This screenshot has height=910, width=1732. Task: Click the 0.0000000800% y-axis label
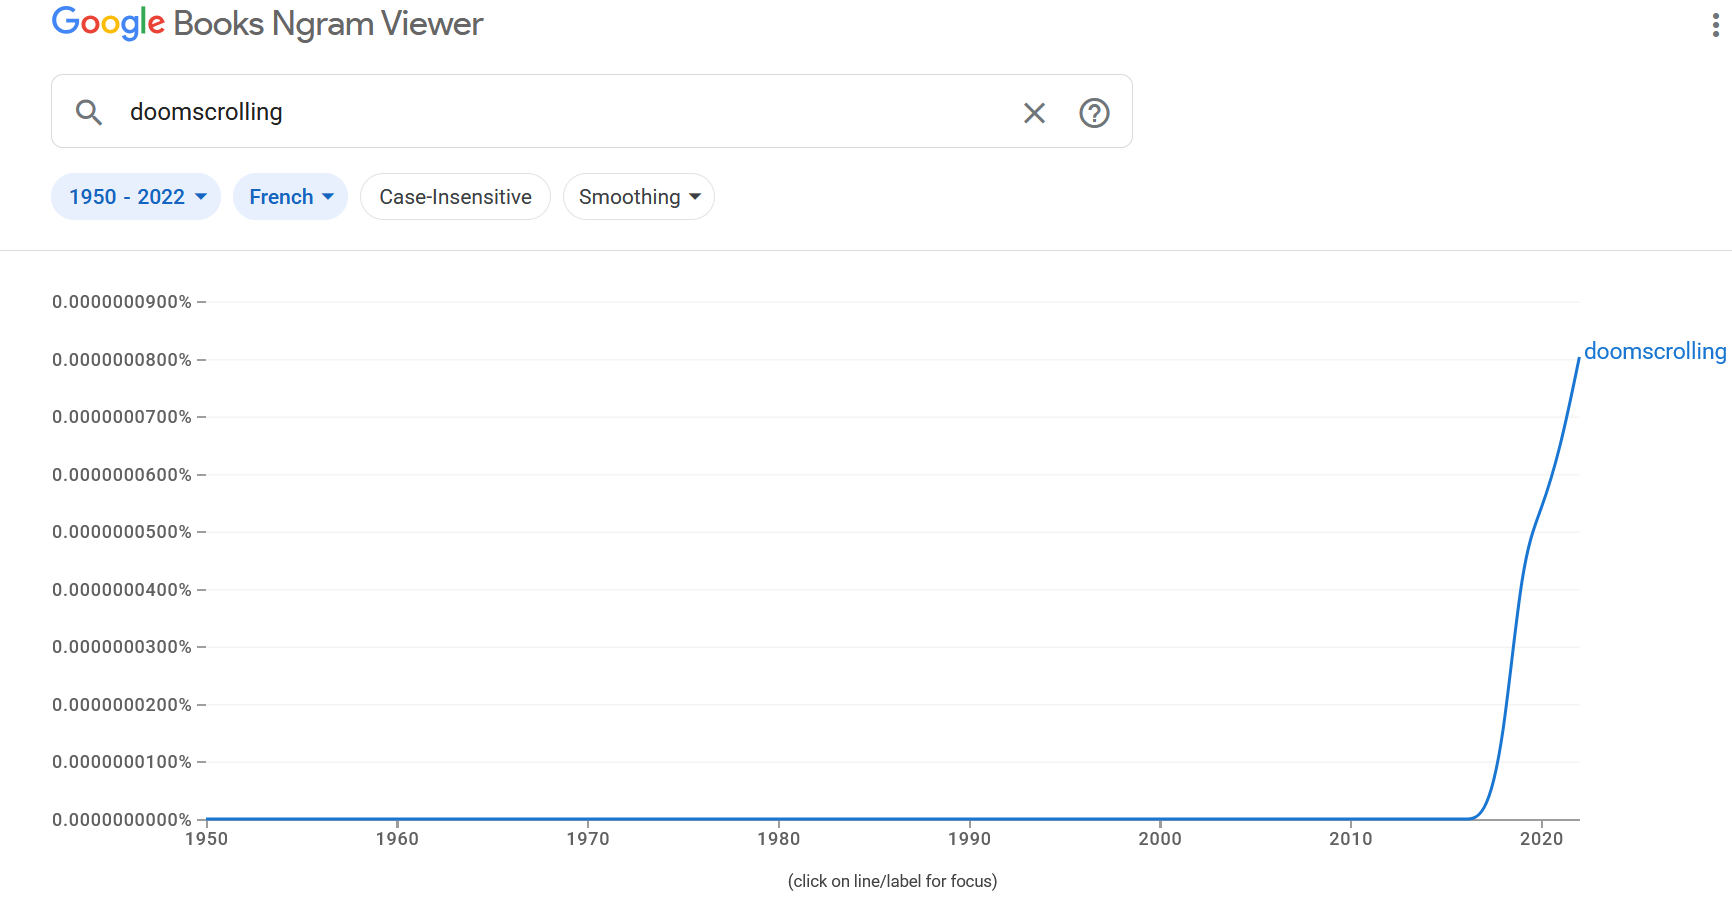click(122, 360)
